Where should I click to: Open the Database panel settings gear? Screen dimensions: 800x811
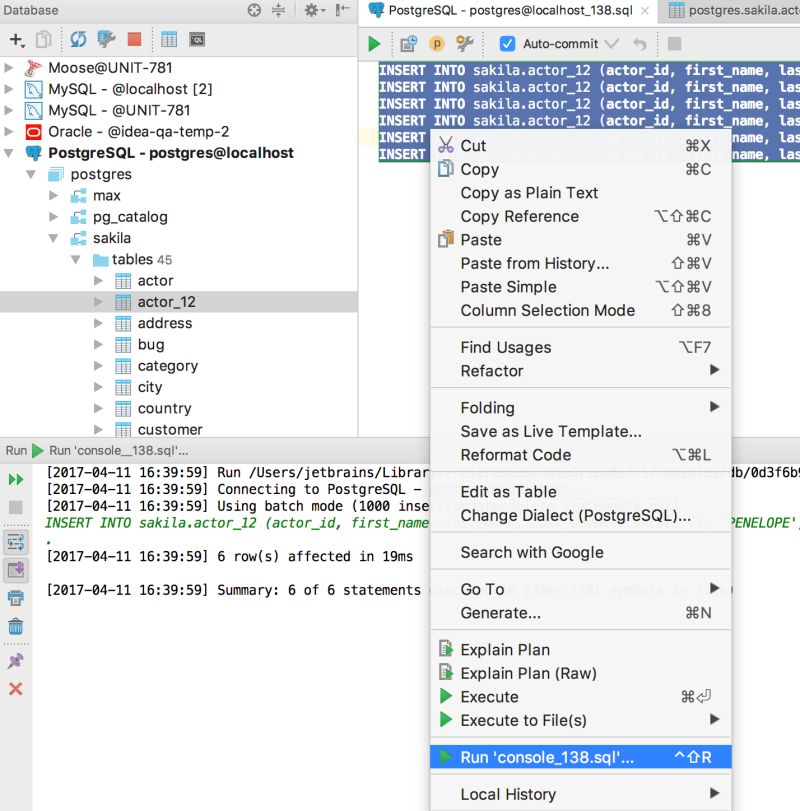click(312, 9)
